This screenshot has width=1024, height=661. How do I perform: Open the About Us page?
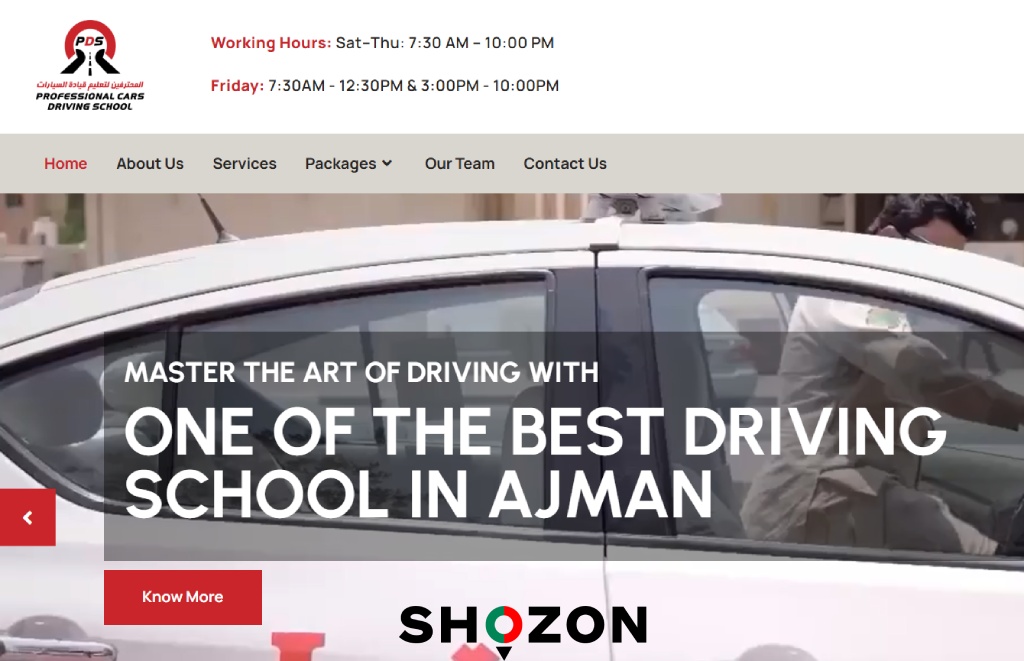click(150, 163)
